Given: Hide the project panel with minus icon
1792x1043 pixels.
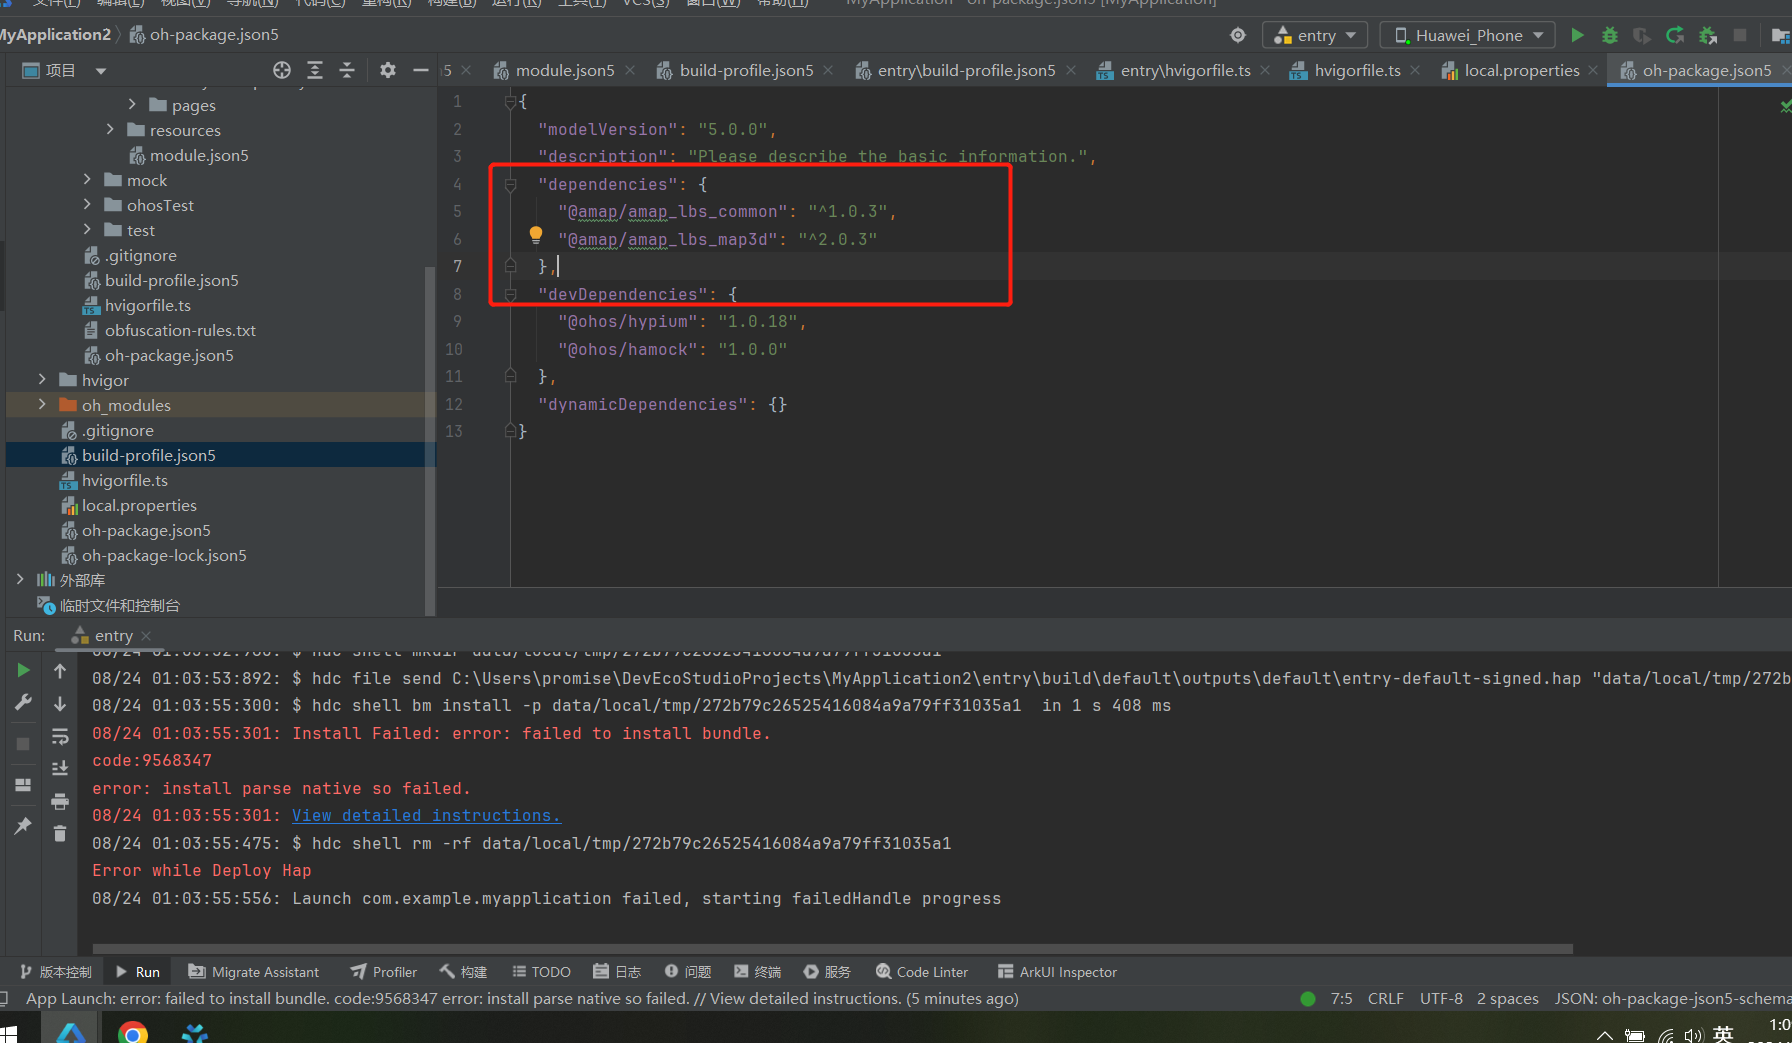Looking at the screenshot, I should [421, 70].
